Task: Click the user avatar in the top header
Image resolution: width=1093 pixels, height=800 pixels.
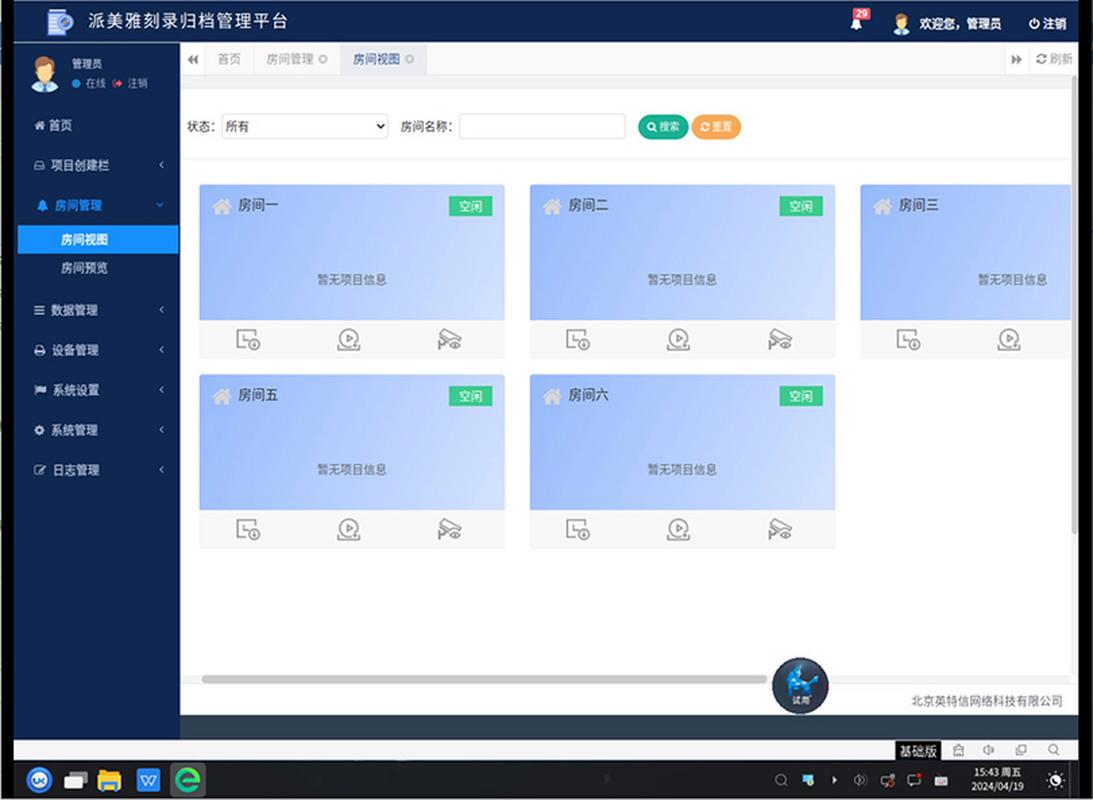Action: tap(901, 24)
